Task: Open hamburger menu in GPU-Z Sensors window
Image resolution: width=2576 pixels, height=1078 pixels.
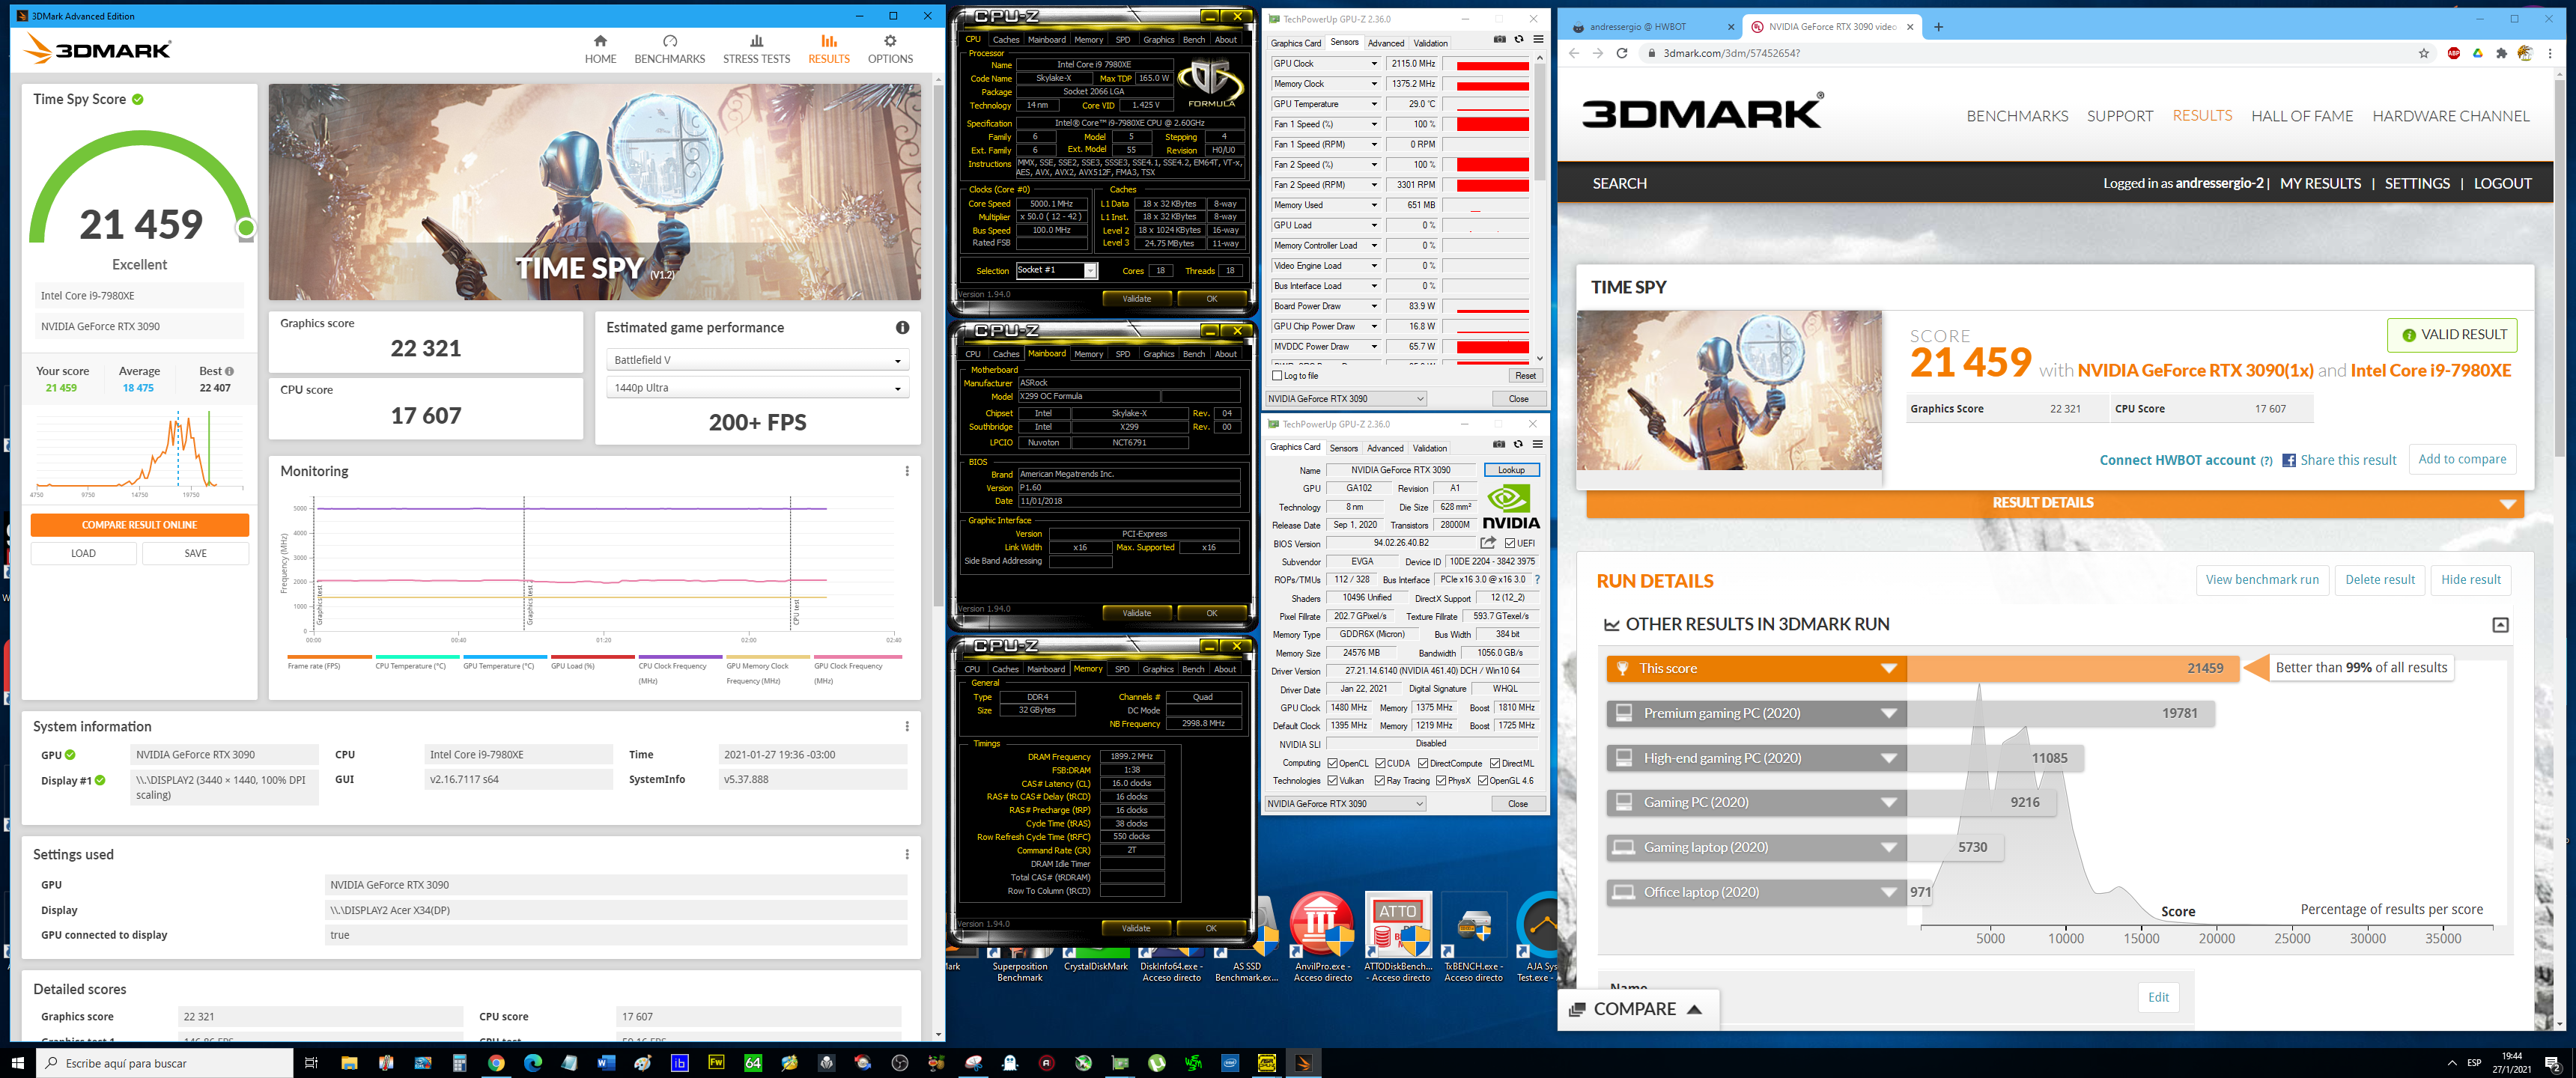Action: click(1538, 40)
